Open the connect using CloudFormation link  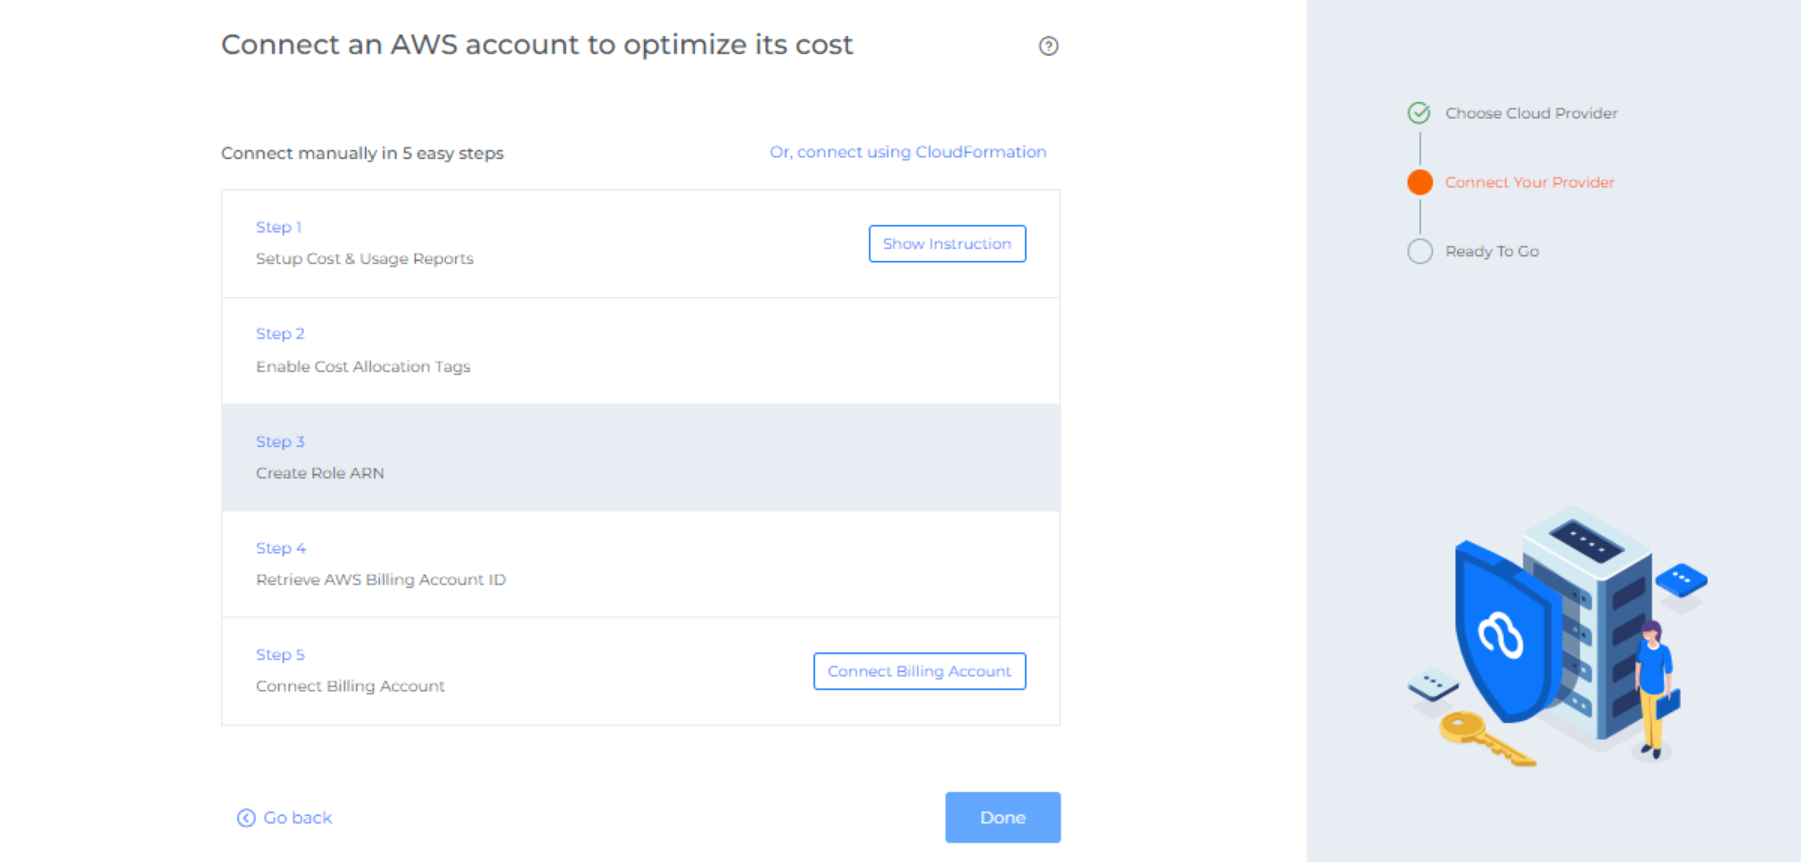(907, 152)
